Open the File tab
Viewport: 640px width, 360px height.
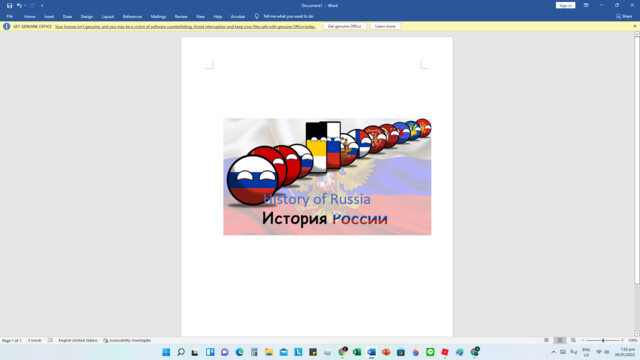tap(9, 16)
